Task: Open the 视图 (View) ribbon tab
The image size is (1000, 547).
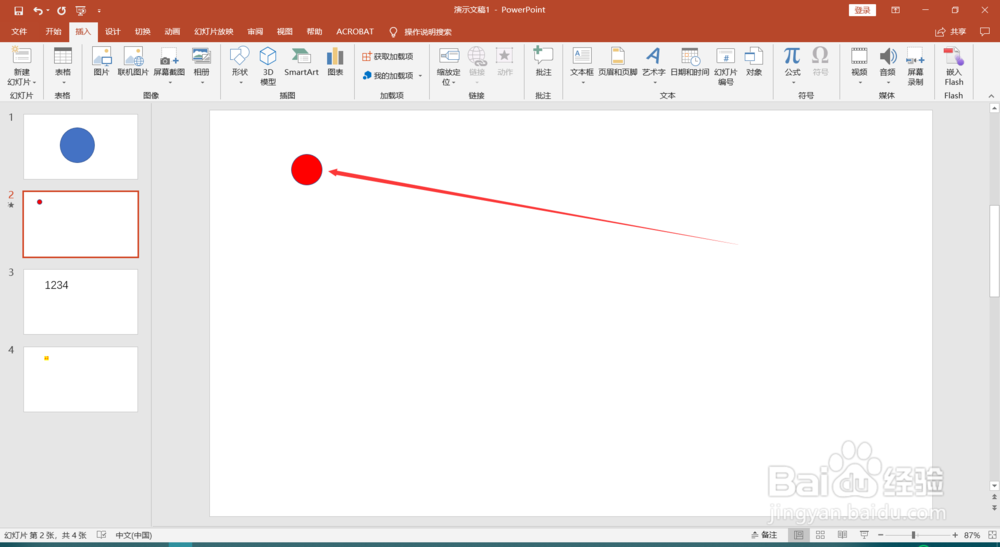Action: click(x=284, y=31)
